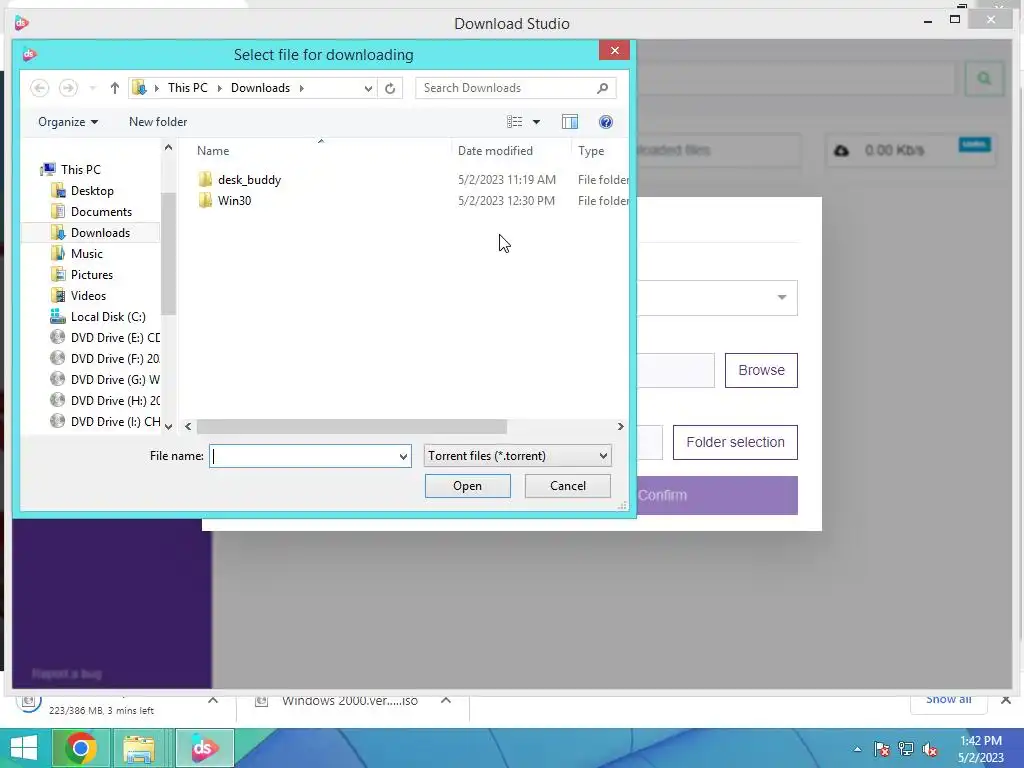Expand options for Windows 2000 iso download
1024x768 pixels.
[x=446, y=700]
